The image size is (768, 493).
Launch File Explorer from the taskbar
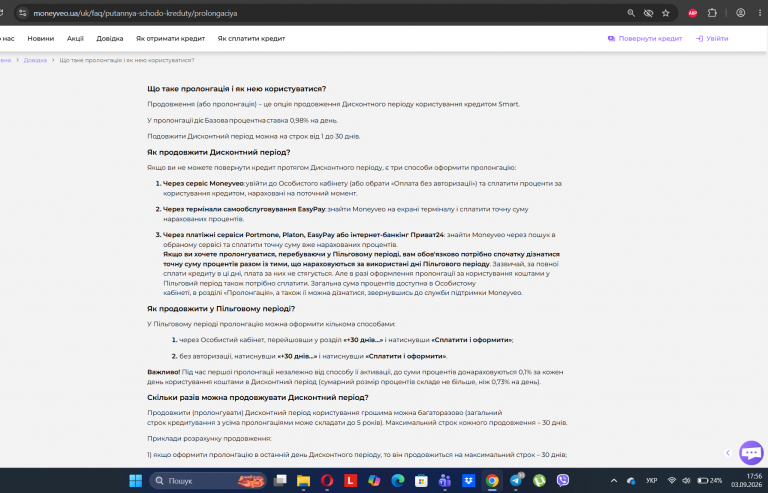303,481
